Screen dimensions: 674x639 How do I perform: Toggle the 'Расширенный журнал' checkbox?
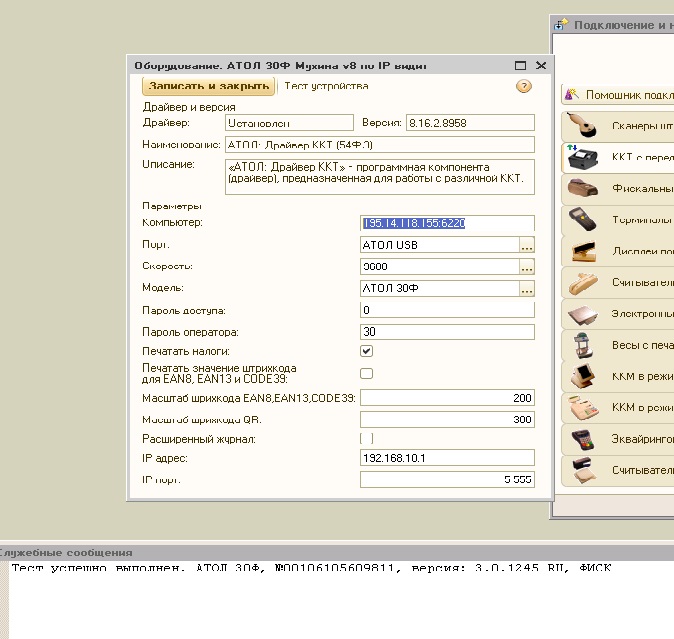[366, 438]
